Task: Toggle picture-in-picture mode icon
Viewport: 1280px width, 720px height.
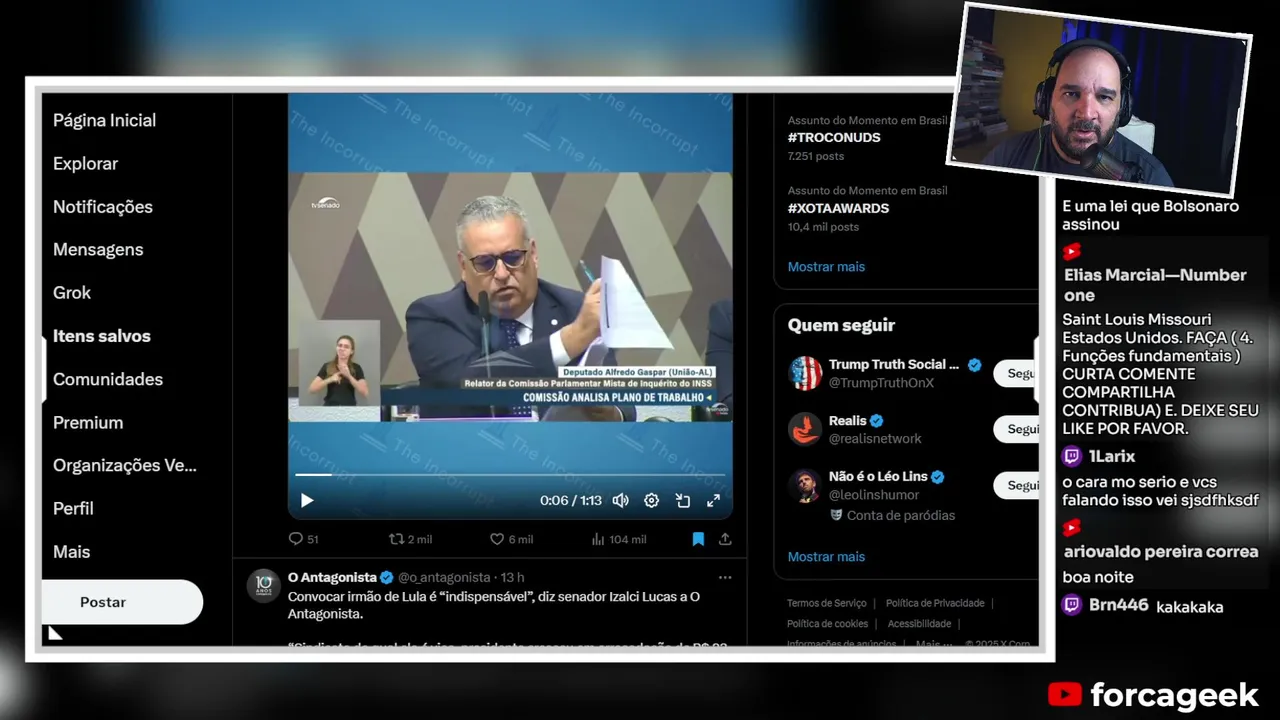Action: tap(683, 500)
